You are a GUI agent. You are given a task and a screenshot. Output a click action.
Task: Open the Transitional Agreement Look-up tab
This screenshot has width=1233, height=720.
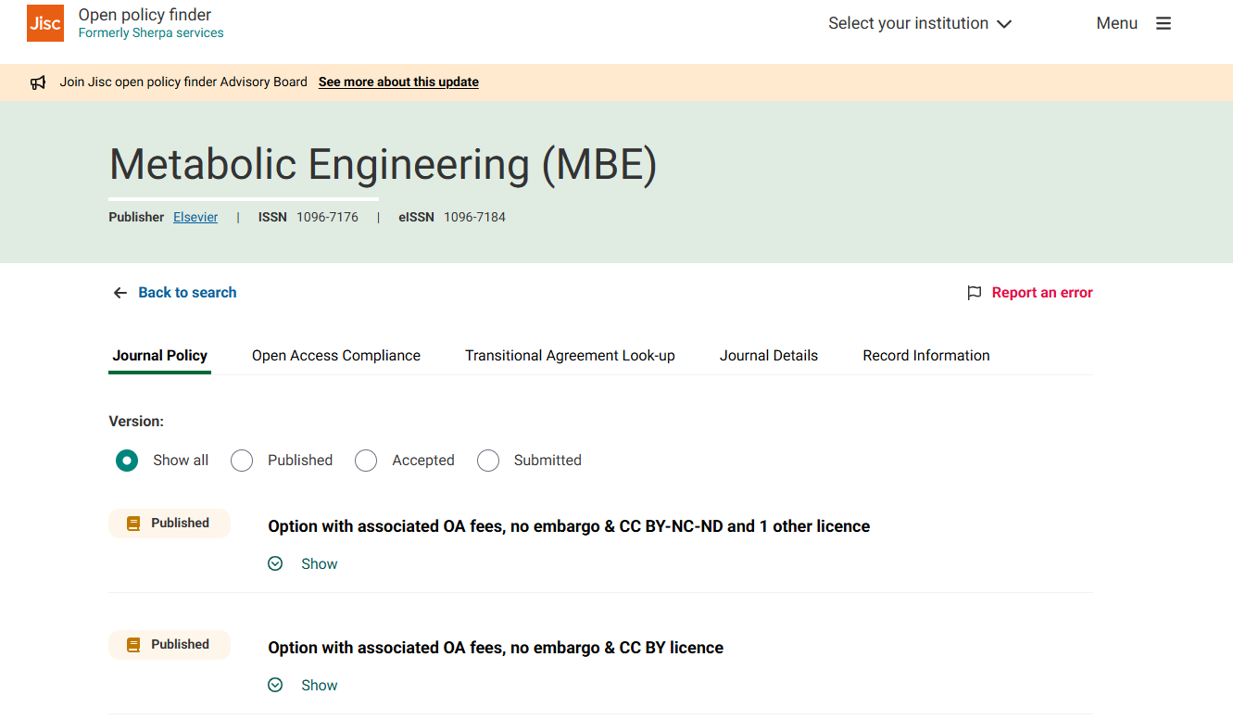[x=569, y=356]
